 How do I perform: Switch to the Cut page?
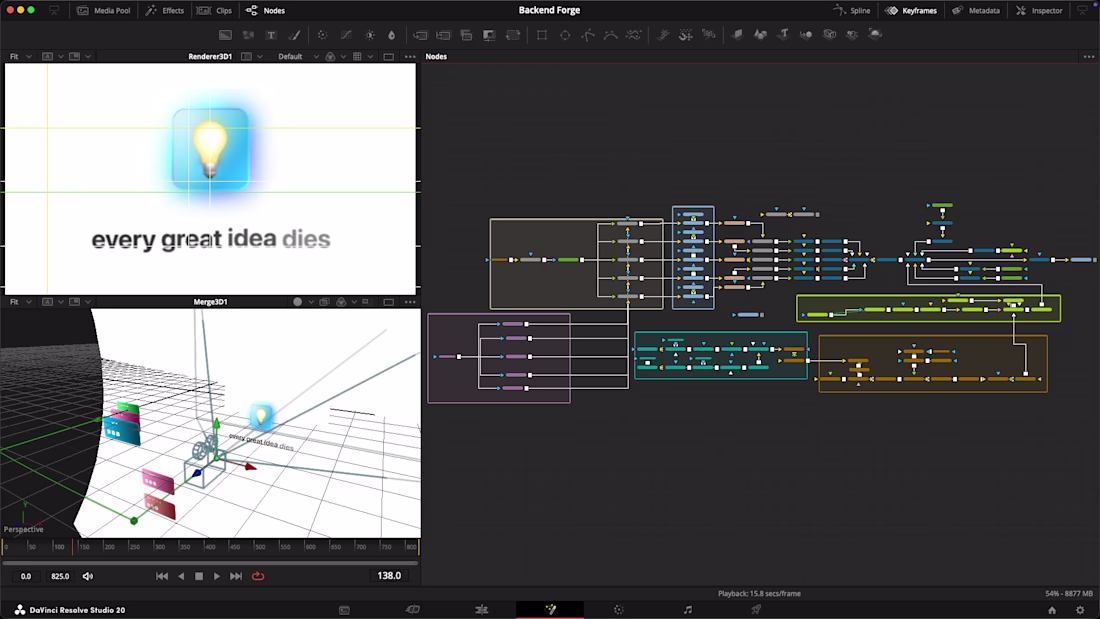click(x=413, y=610)
